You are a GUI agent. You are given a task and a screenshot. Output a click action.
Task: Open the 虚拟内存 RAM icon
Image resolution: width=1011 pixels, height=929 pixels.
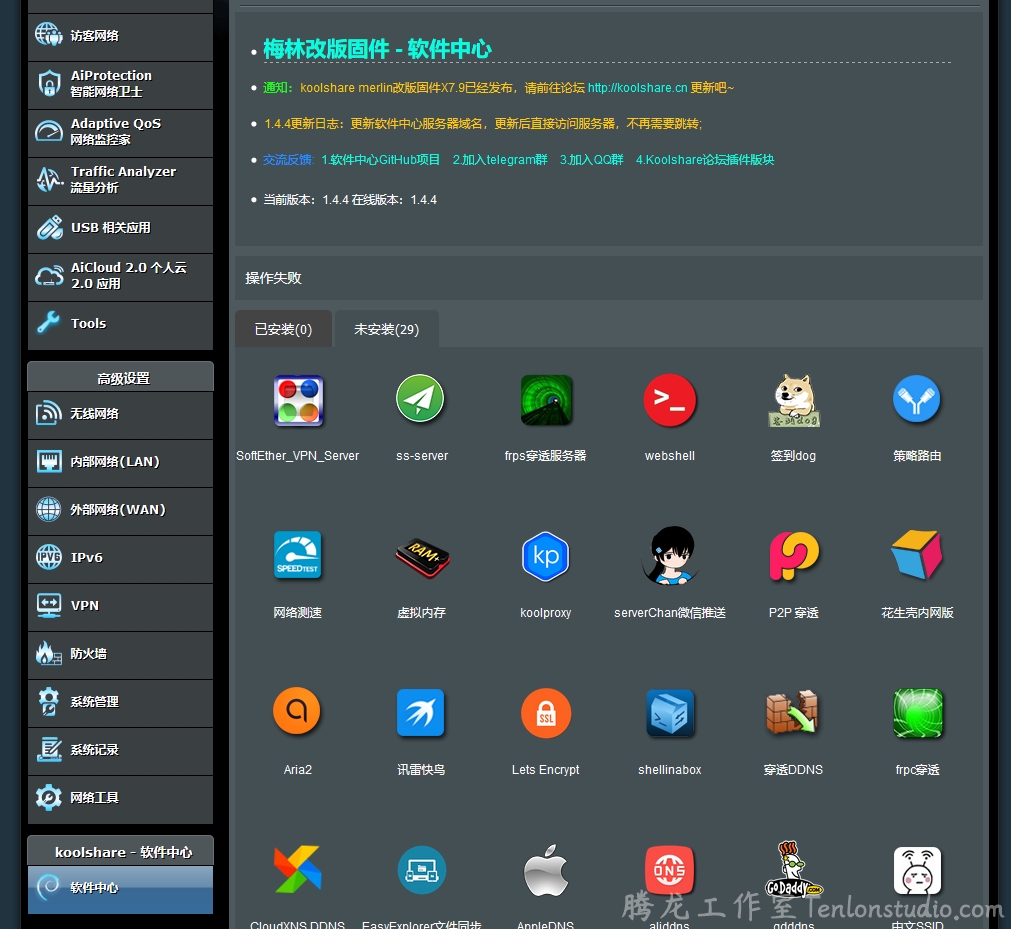[422, 557]
